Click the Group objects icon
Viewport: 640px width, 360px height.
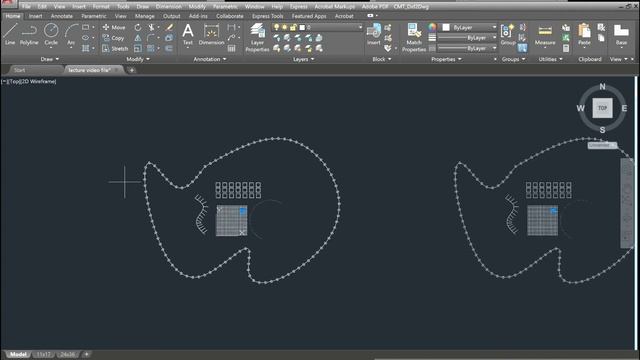(x=507, y=33)
